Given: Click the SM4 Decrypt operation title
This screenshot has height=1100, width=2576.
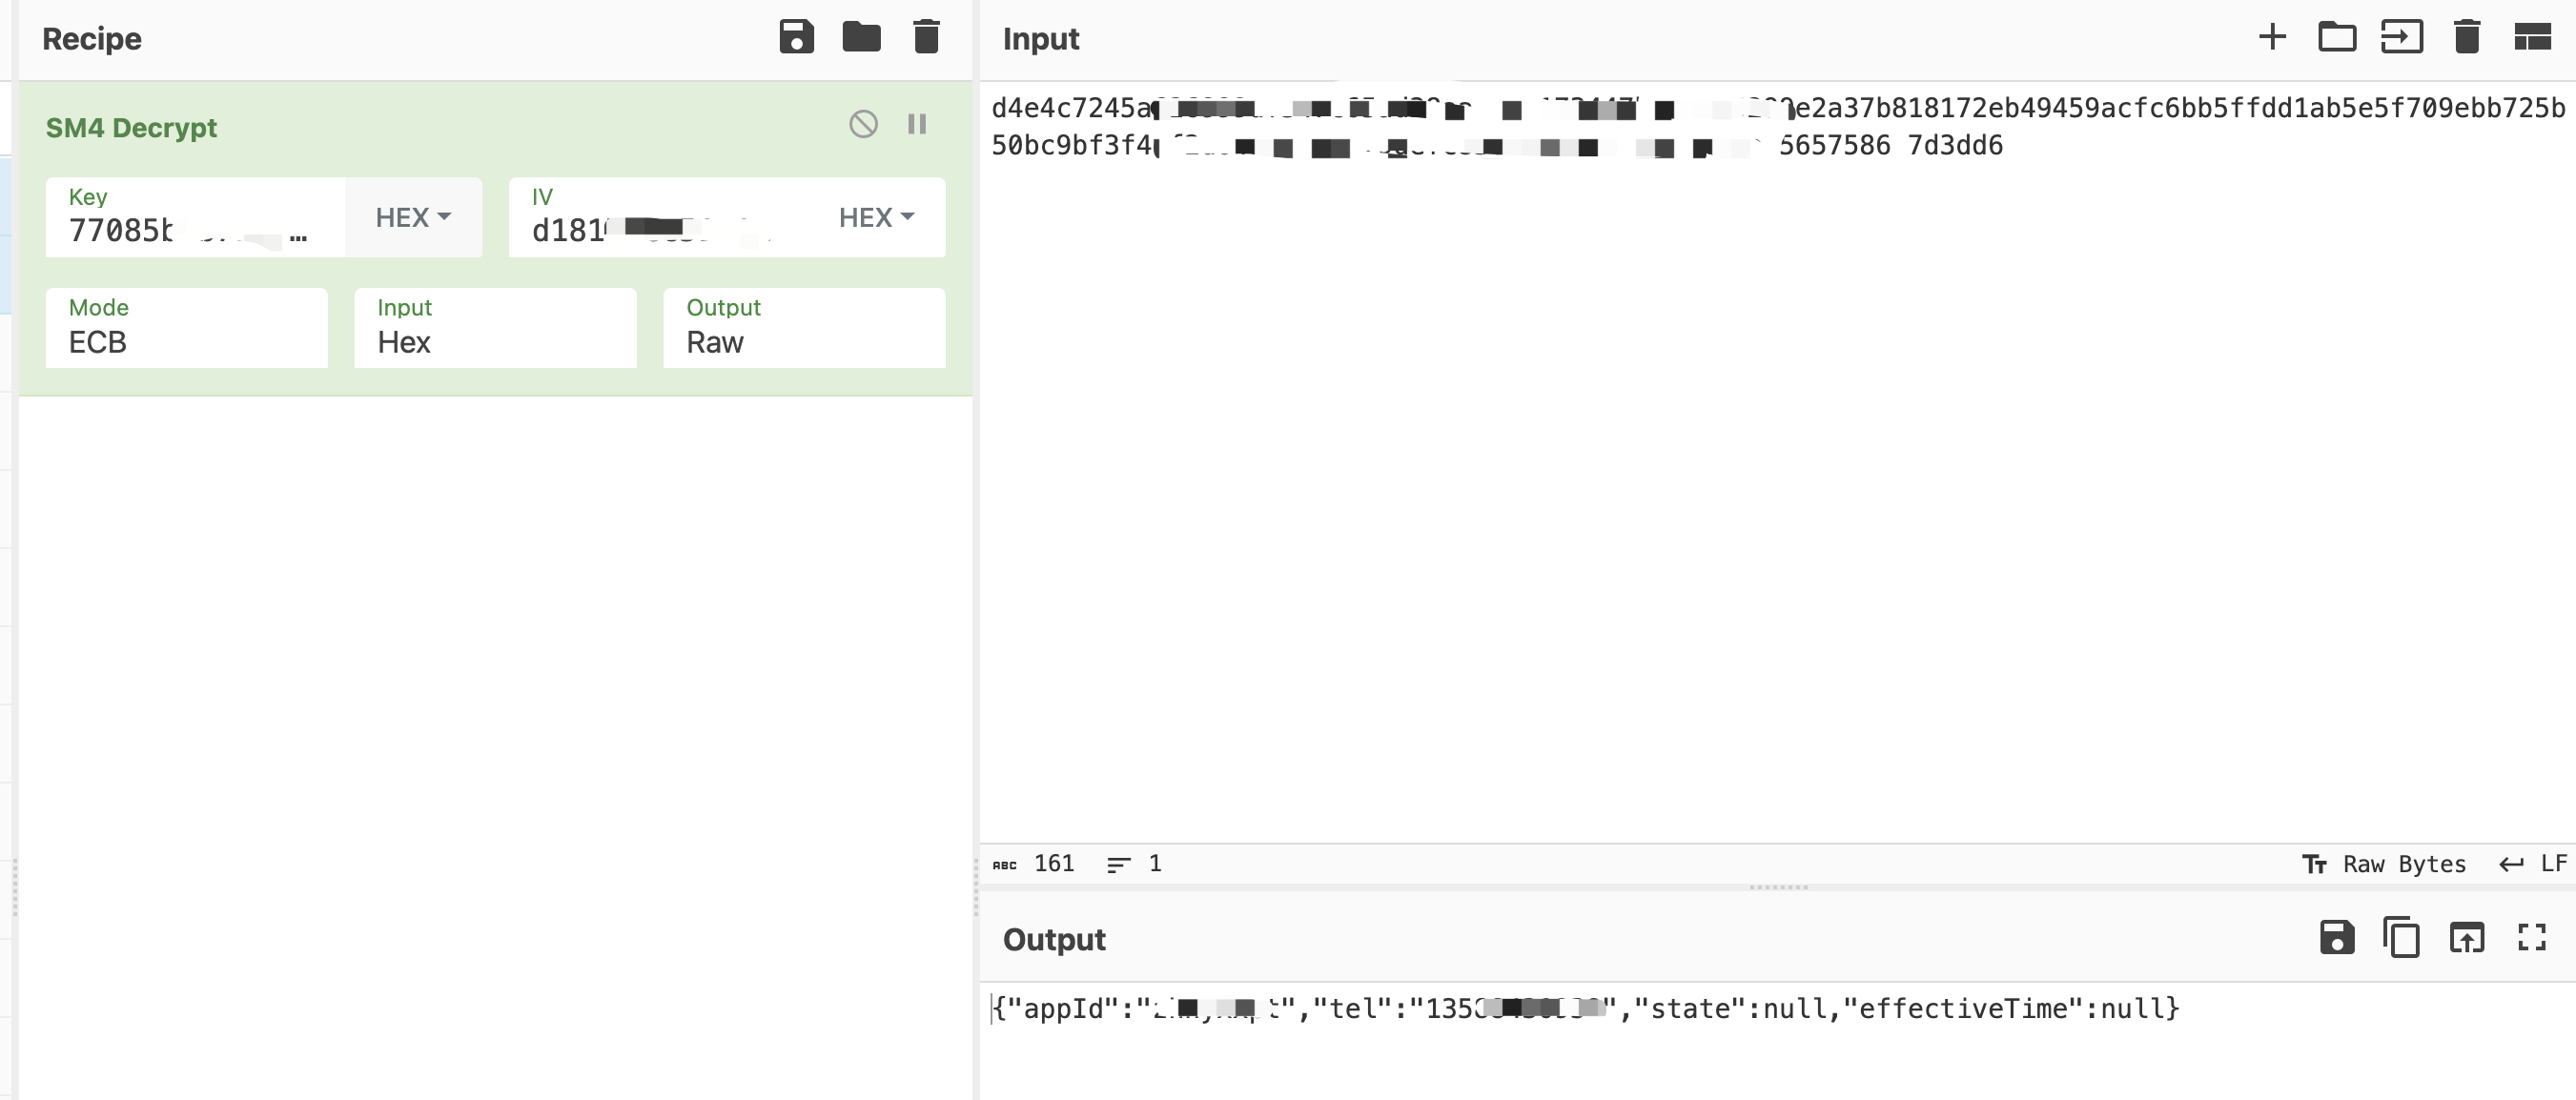Looking at the screenshot, I should pyautogui.click(x=131, y=127).
